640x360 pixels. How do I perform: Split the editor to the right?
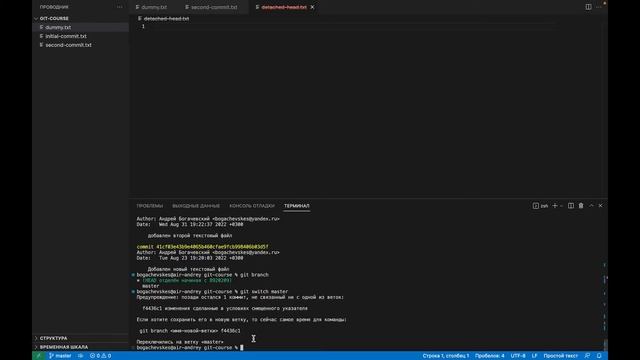[x=588, y=7]
